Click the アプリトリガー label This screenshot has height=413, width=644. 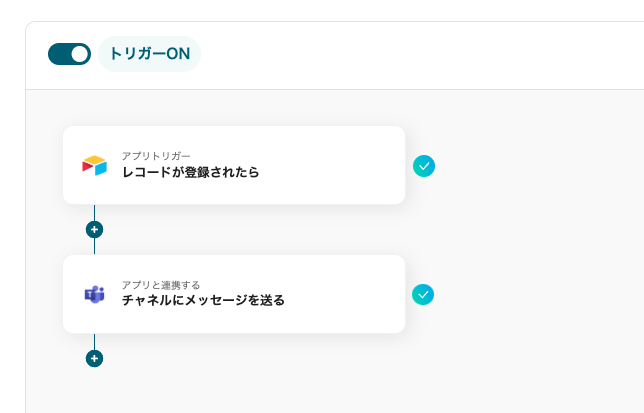[x=156, y=156]
